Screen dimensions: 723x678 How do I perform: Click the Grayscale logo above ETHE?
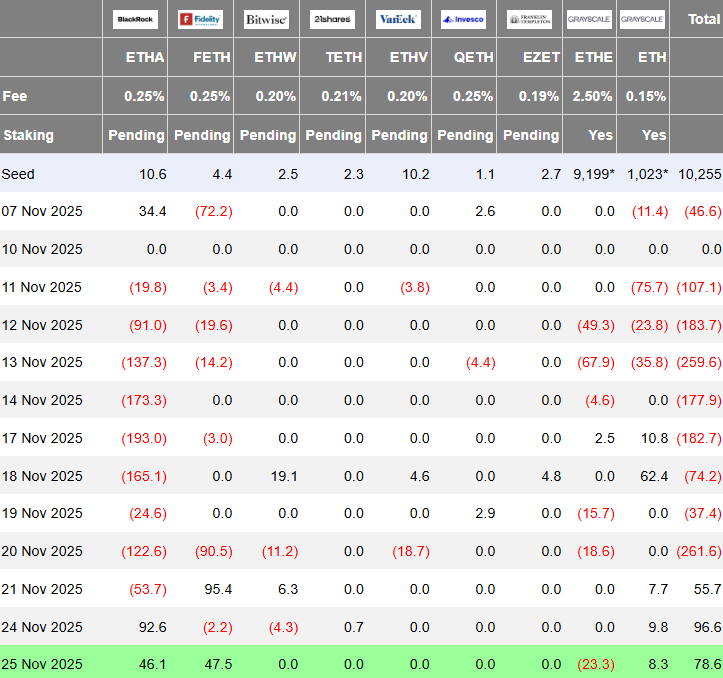pos(589,19)
